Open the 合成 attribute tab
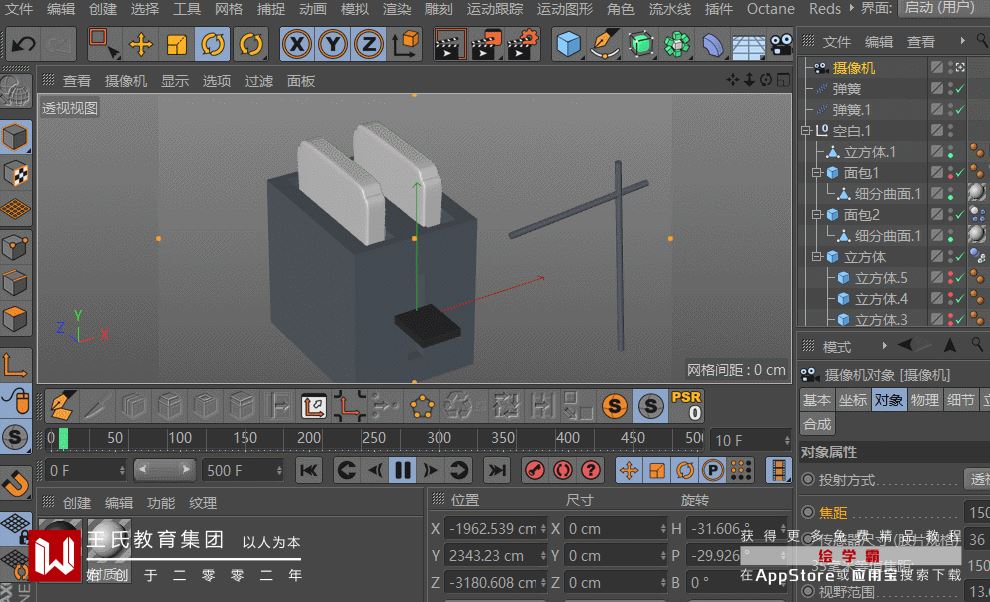 pyautogui.click(x=817, y=424)
